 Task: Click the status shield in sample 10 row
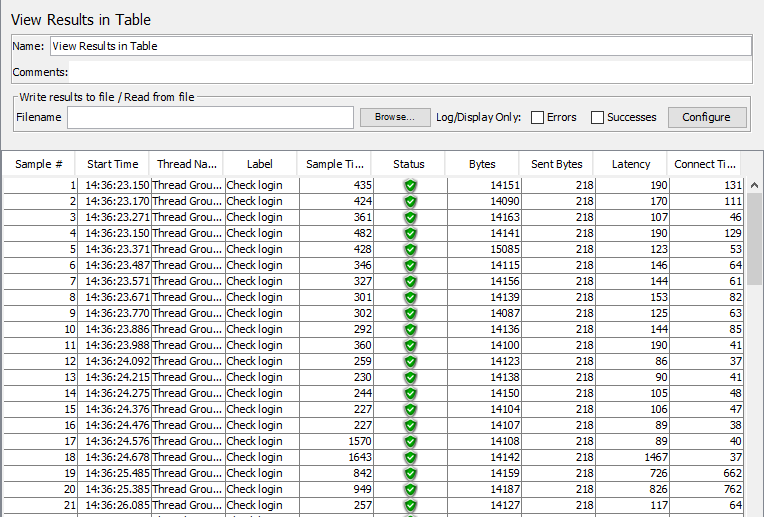(x=410, y=329)
